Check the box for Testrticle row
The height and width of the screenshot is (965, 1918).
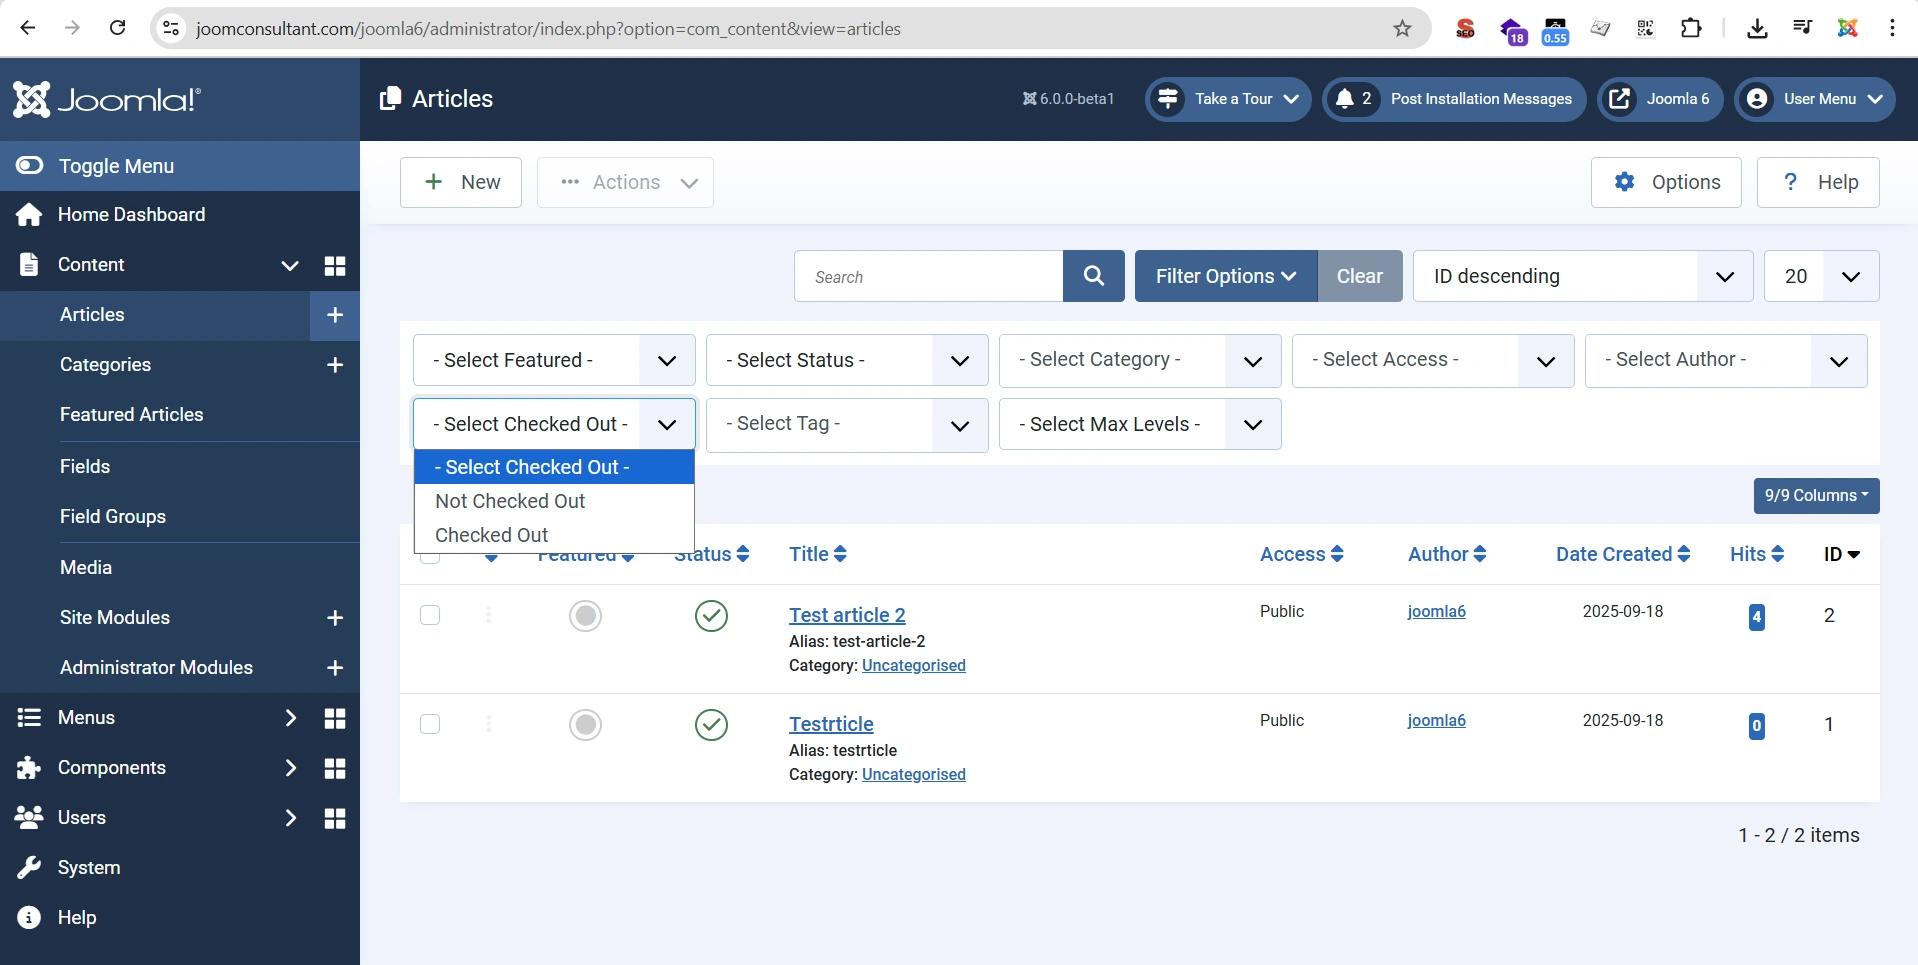(430, 724)
